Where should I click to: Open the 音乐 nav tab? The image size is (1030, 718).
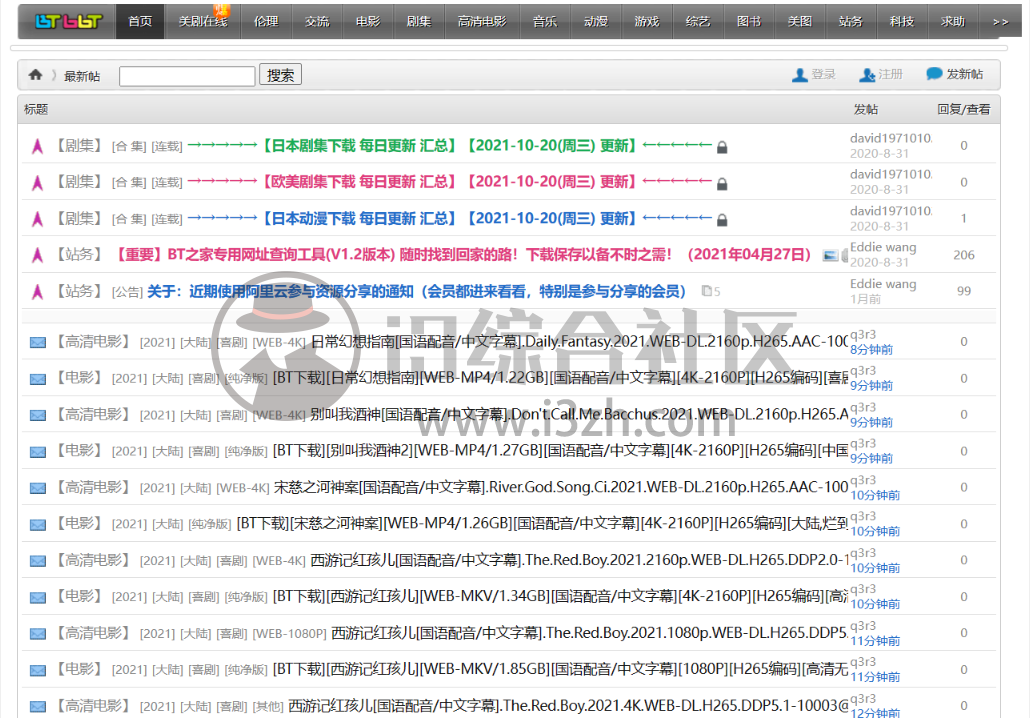tap(545, 22)
